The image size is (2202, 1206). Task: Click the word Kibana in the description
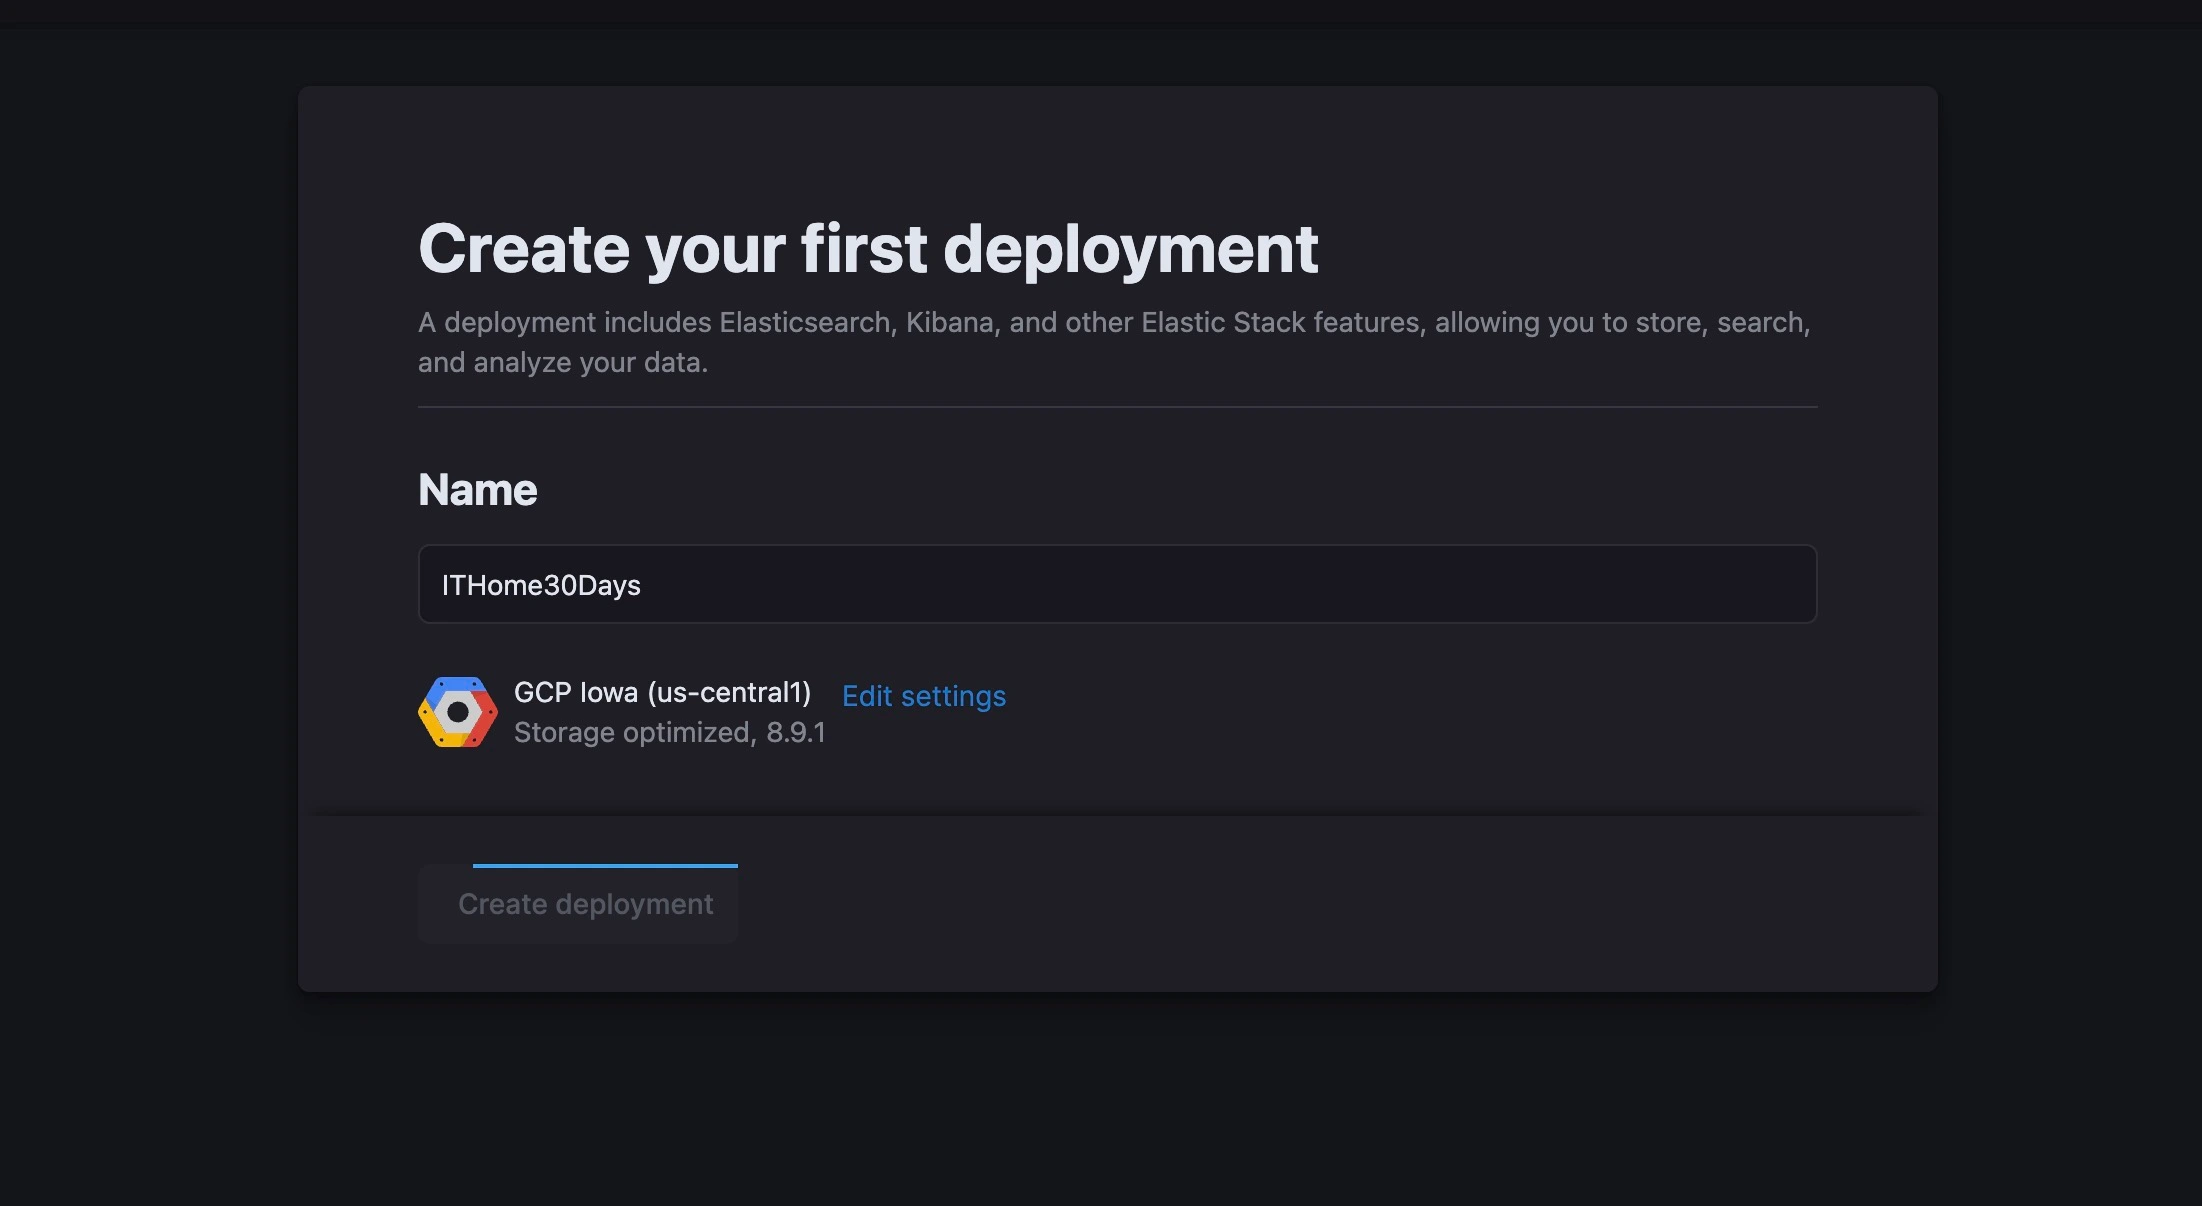pos(951,323)
